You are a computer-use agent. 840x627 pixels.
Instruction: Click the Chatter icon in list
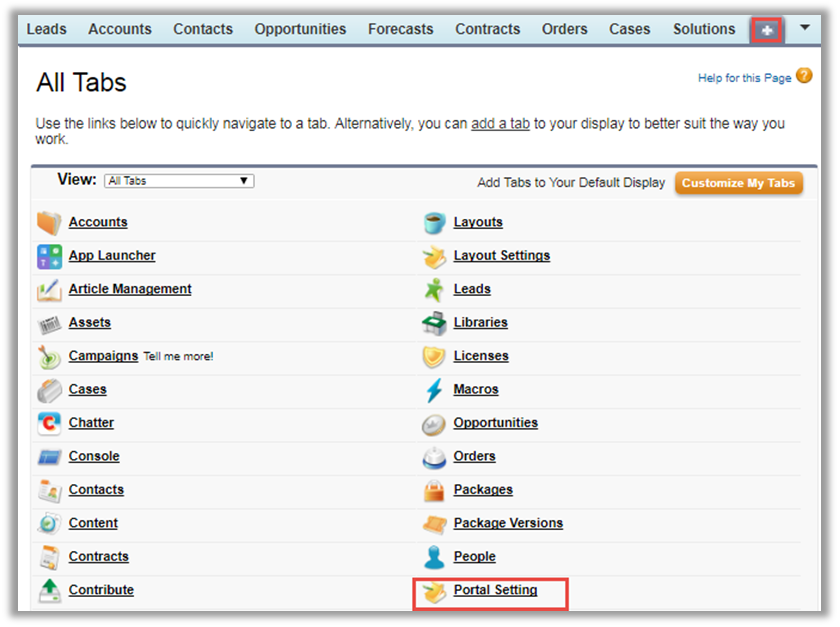pos(49,423)
